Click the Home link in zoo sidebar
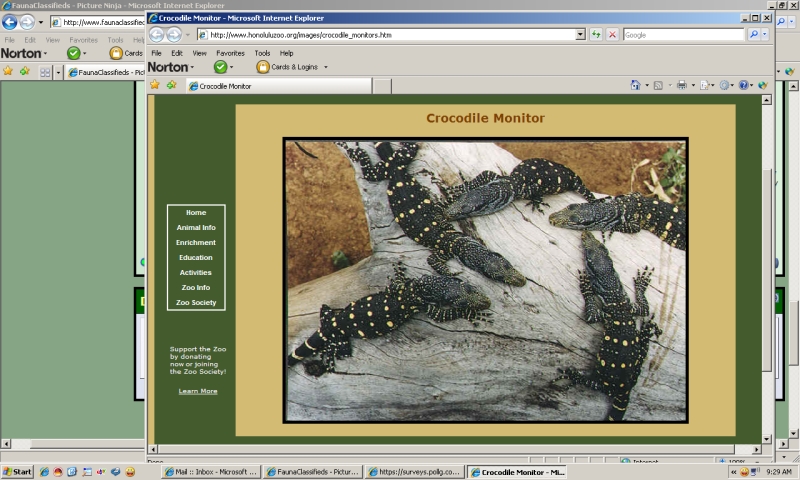The image size is (800, 480). click(196, 212)
